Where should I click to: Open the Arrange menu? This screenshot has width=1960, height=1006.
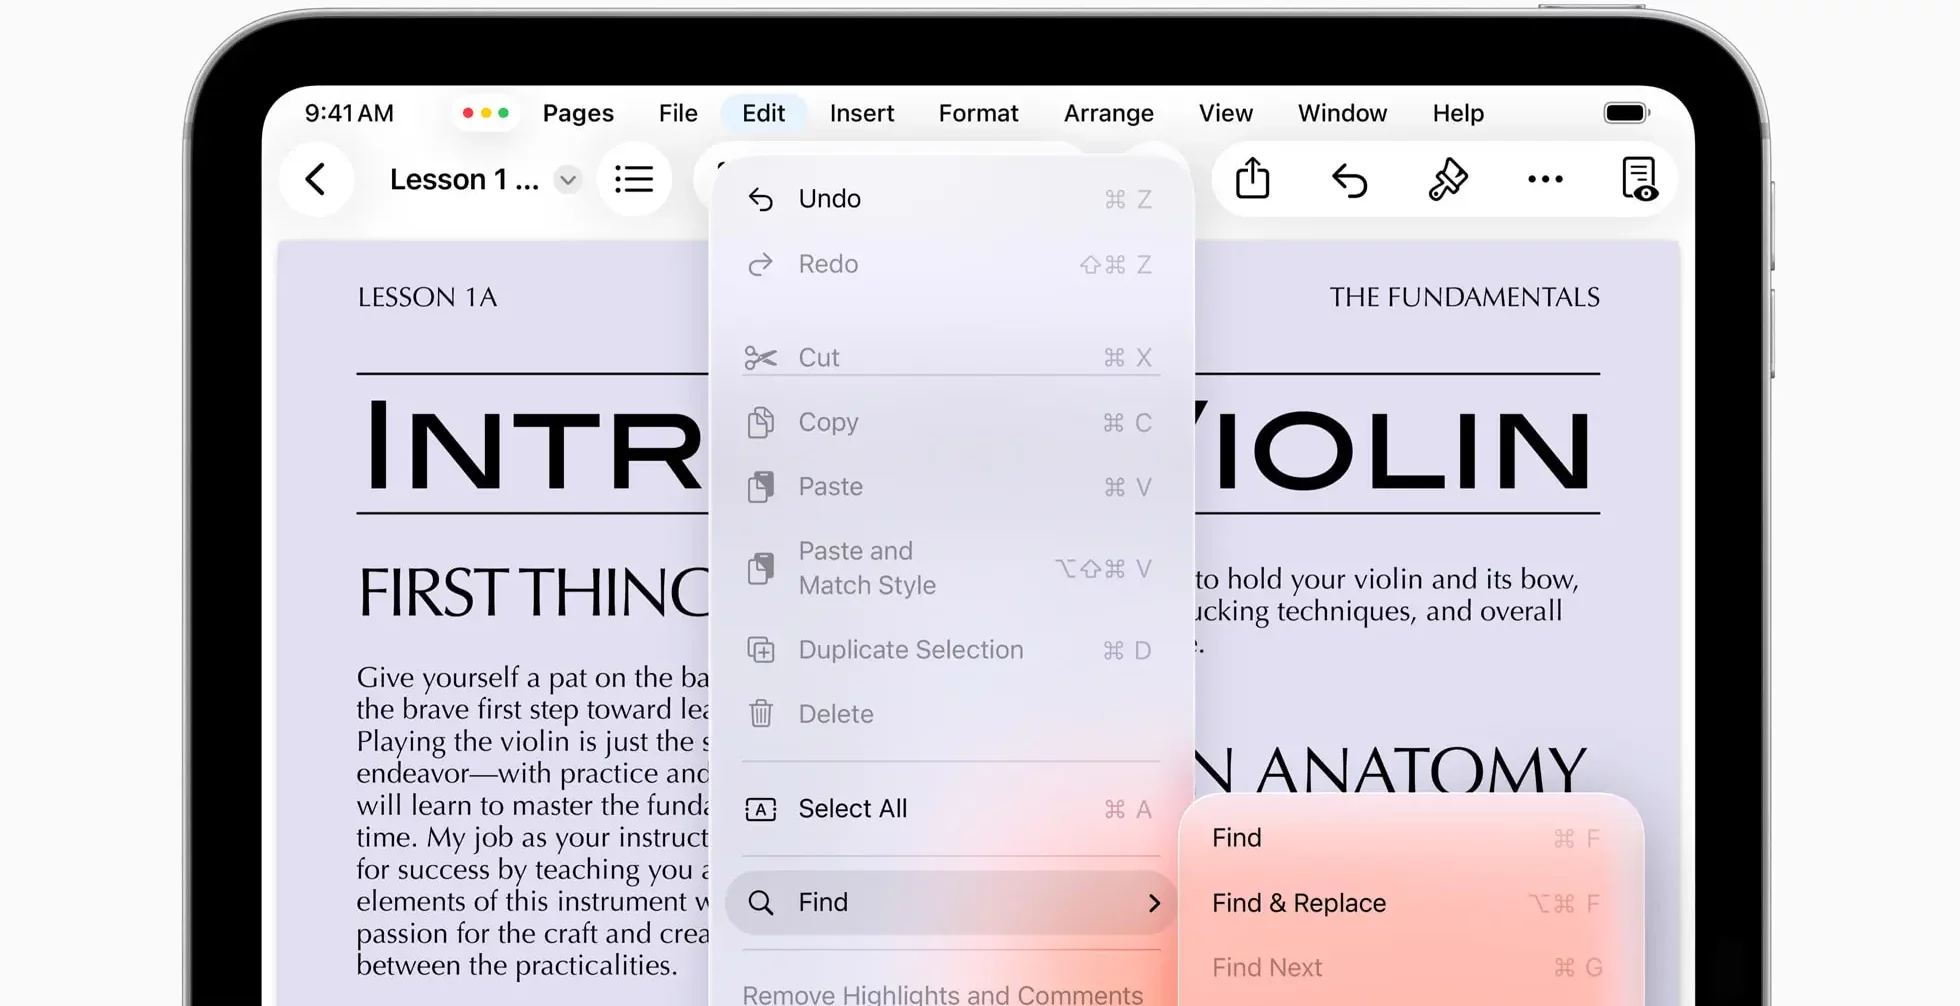pyautogui.click(x=1108, y=113)
